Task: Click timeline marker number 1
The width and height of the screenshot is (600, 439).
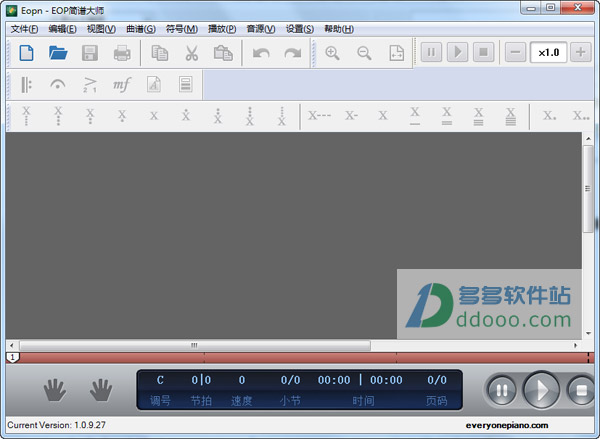Action: (13, 357)
